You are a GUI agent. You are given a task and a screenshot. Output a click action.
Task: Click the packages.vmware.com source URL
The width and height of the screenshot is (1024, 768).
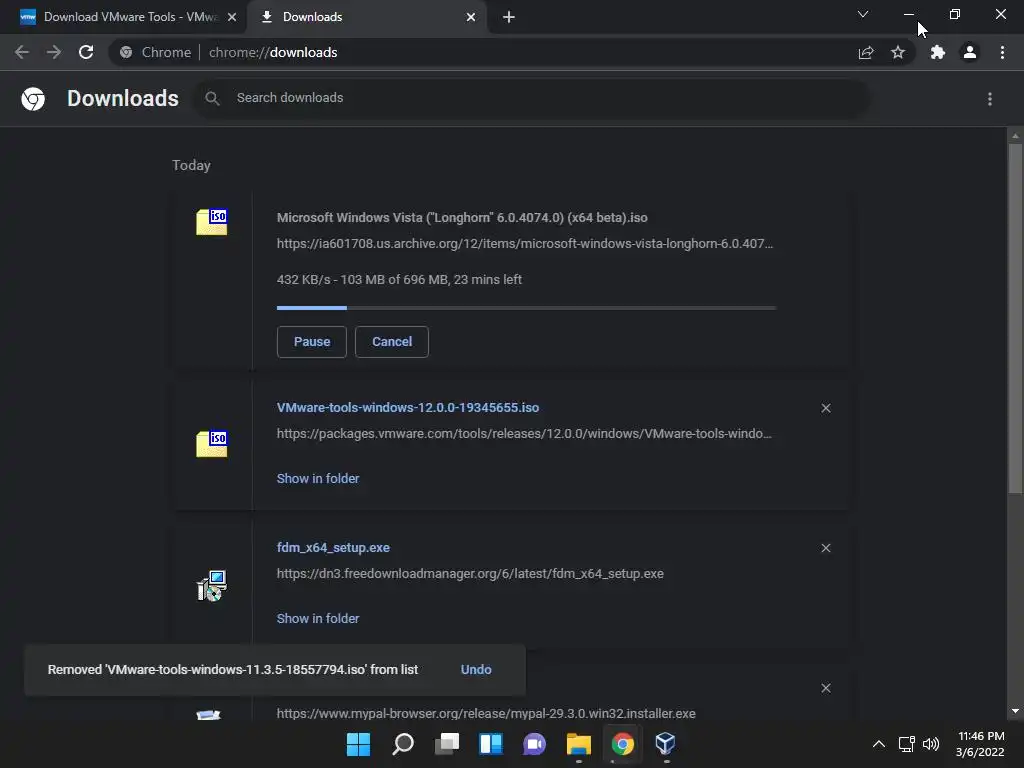point(524,434)
